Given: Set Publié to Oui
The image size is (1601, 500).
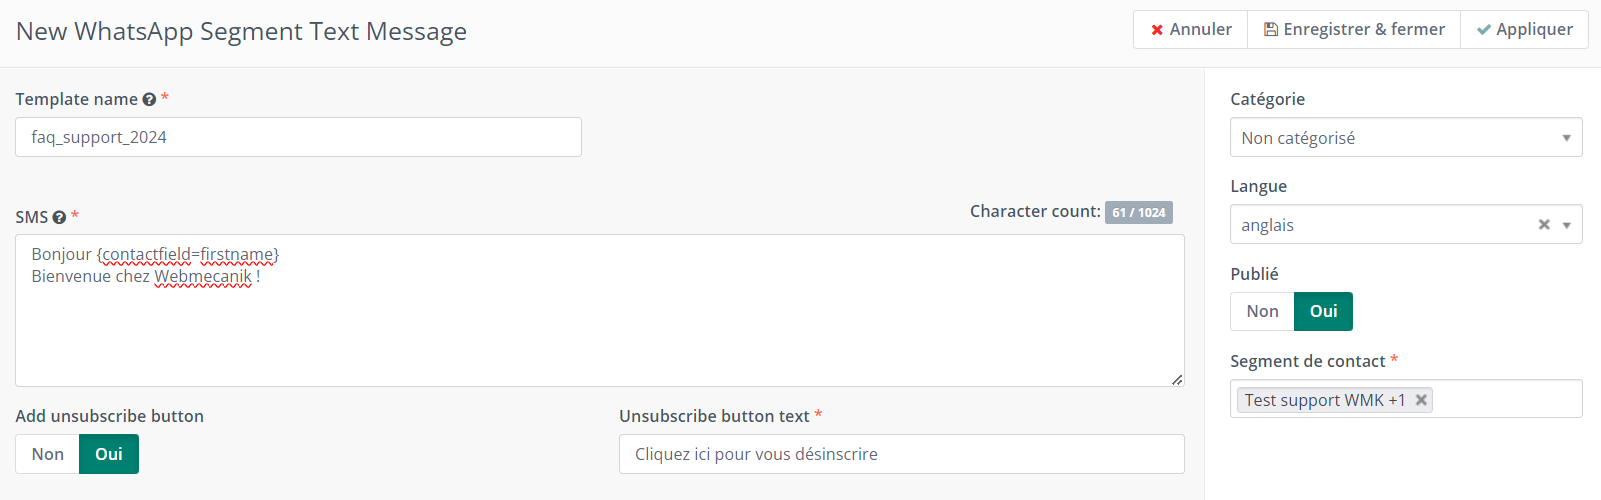Looking at the screenshot, I should coord(1324,311).
